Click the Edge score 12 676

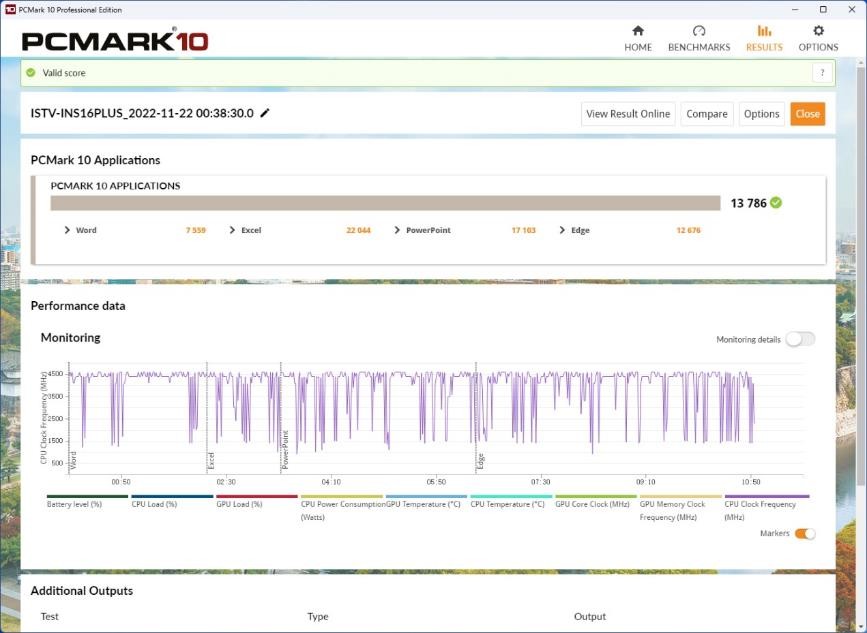tap(688, 230)
